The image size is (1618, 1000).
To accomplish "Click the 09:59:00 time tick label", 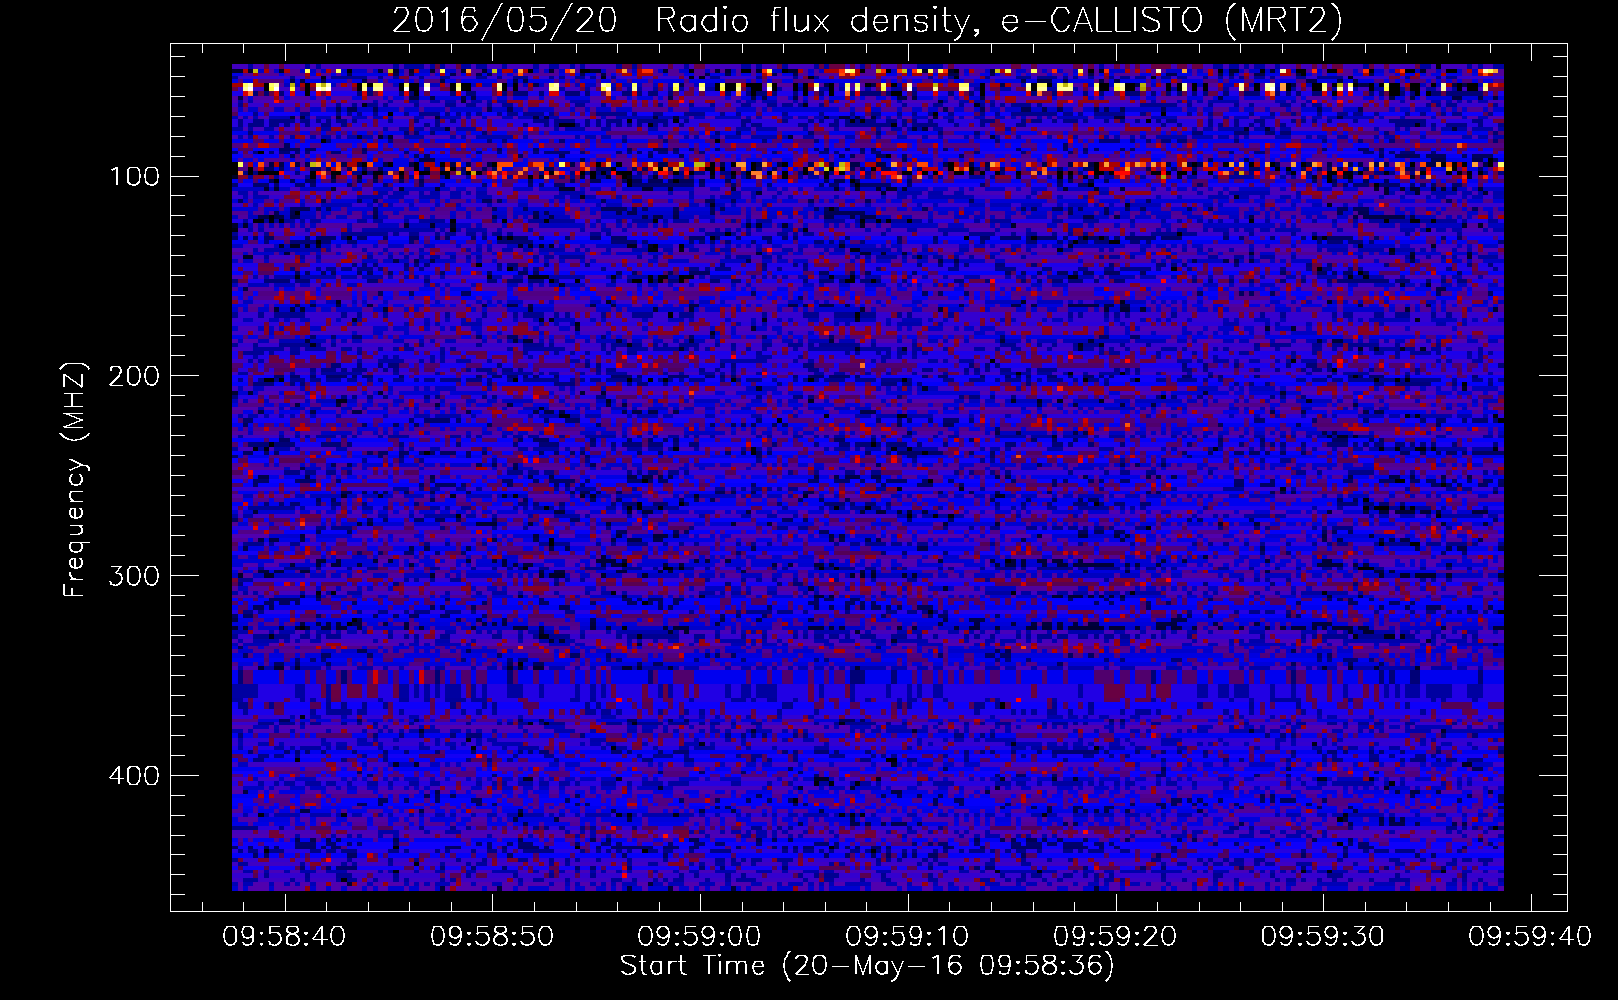I will coord(700,937).
